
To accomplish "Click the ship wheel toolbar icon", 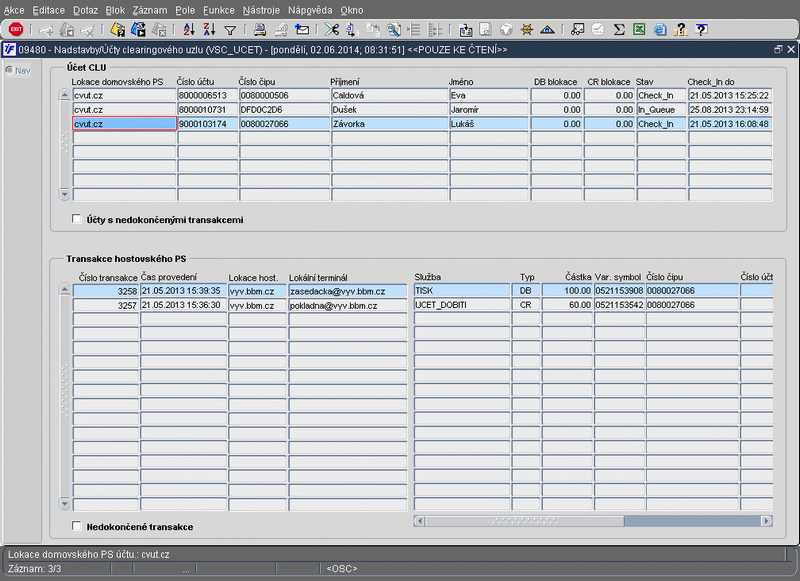I will pos(527,30).
